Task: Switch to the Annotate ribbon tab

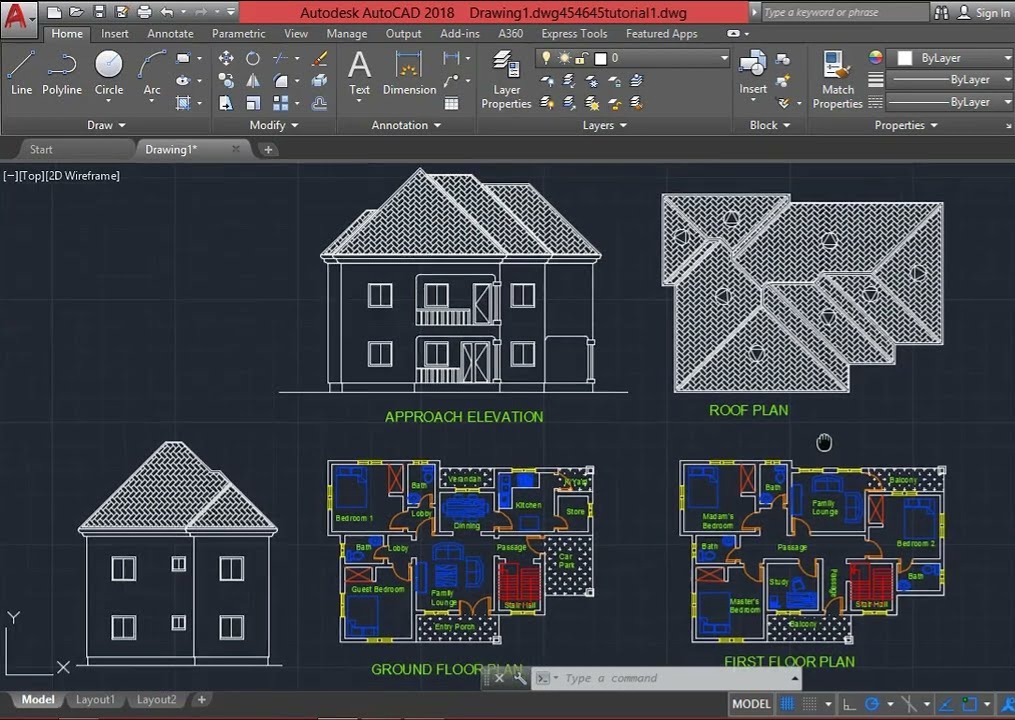Action: 170,33
